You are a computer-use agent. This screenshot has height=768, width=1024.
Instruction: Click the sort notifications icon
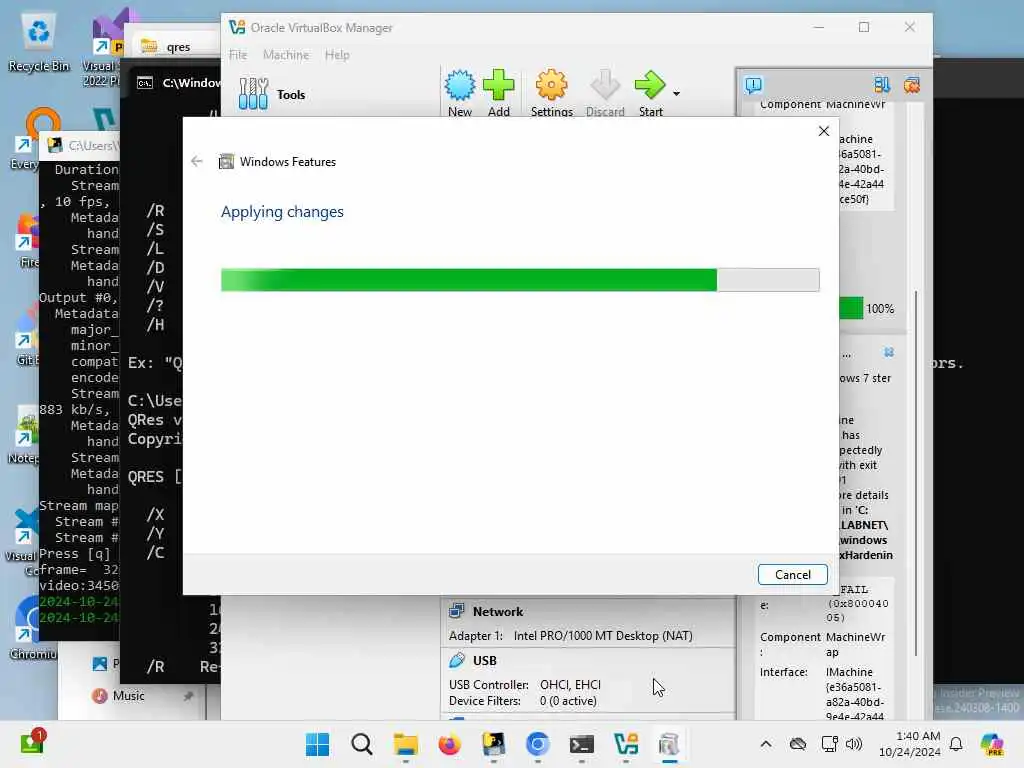(882, 85)
